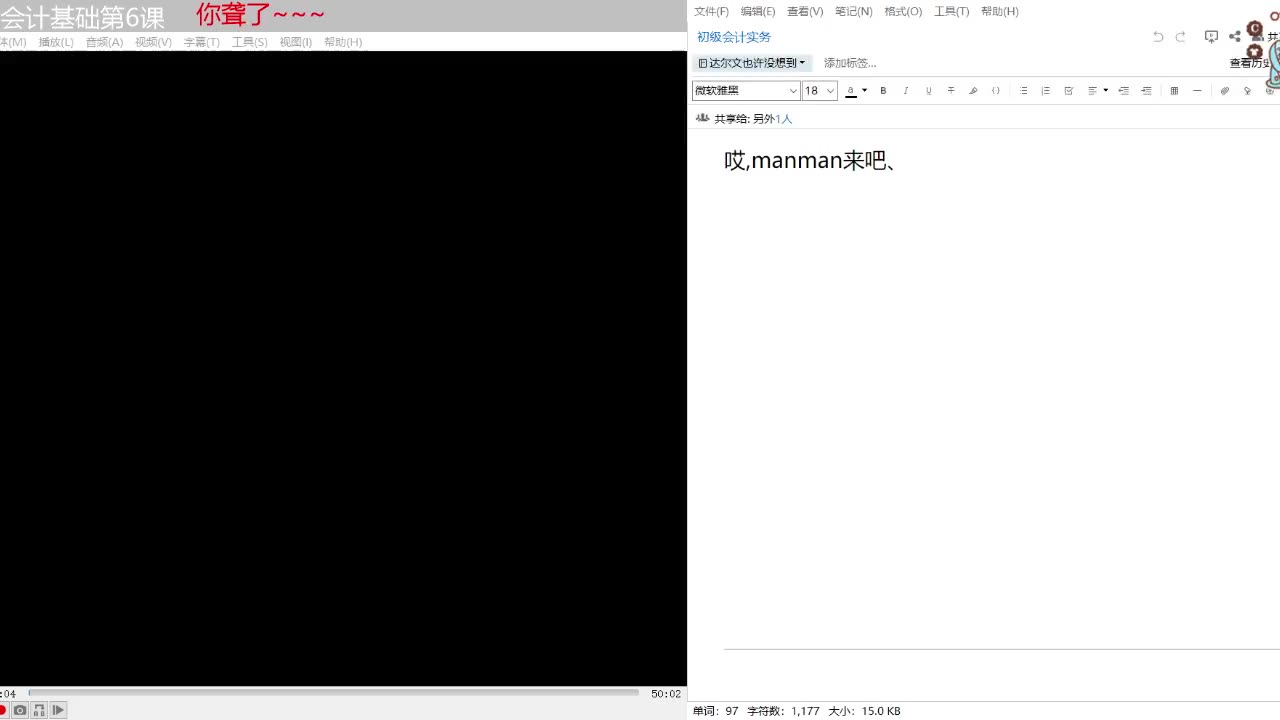Open the 视频(V) menu in the video player
1280x720 pixels.
153,42
